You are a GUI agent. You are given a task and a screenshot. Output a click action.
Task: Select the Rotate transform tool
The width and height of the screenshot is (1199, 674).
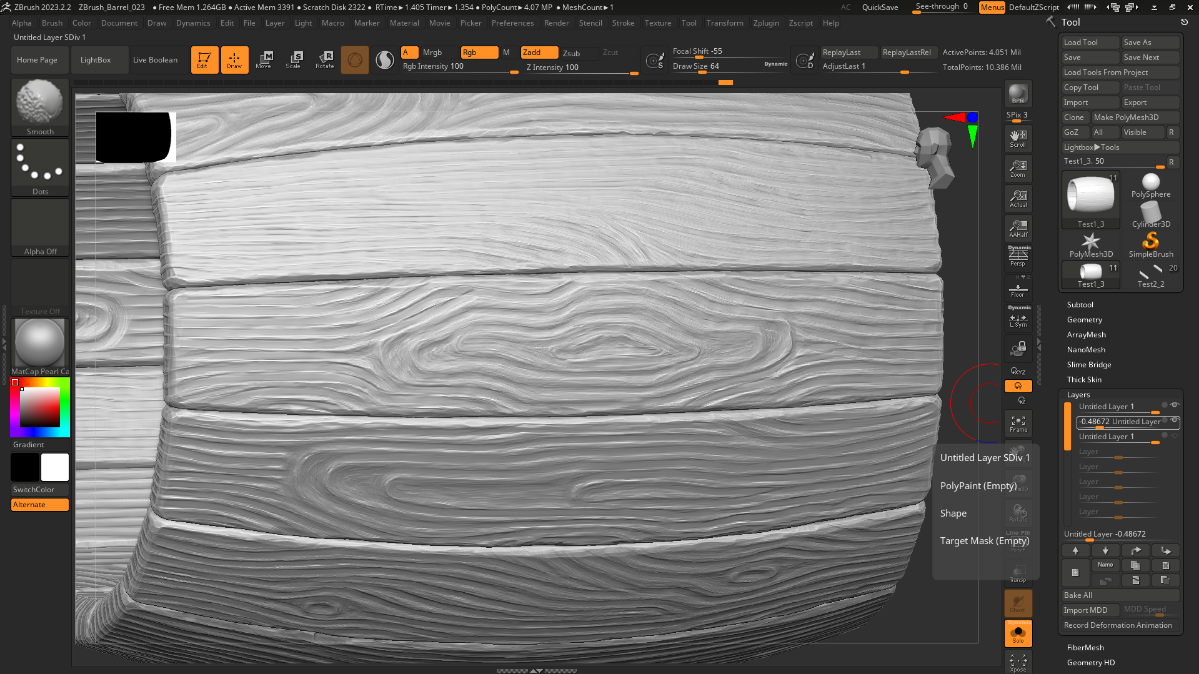point(324,60)
